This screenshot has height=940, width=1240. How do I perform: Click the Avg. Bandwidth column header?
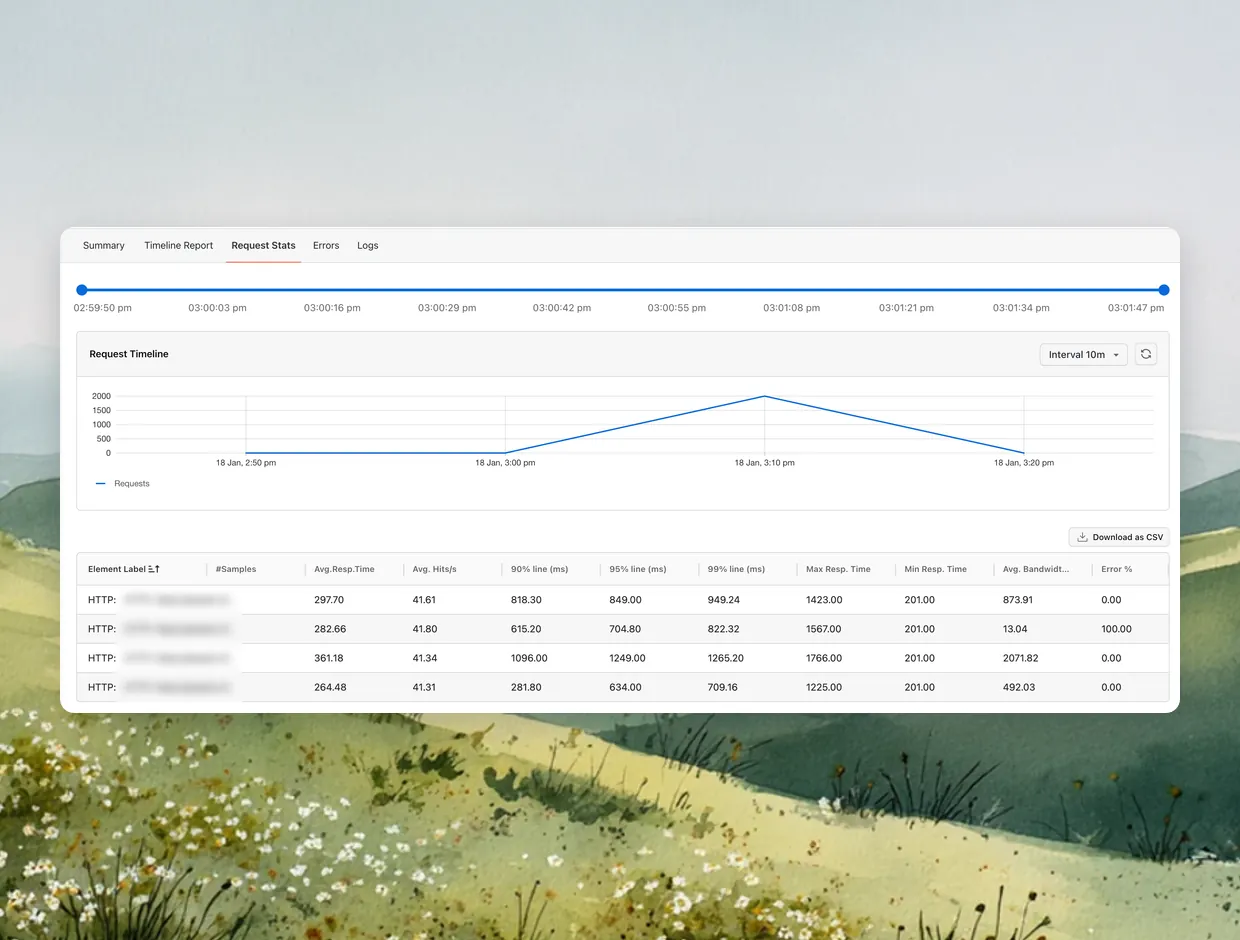[1036, 569]
